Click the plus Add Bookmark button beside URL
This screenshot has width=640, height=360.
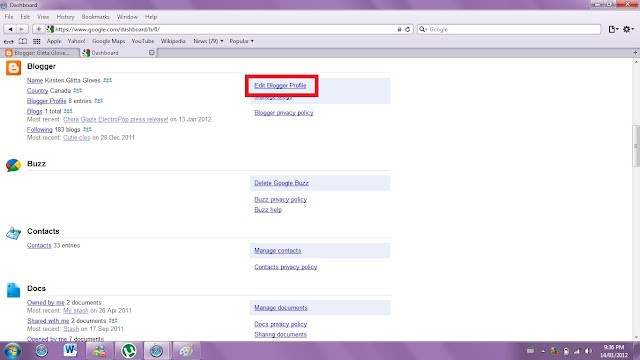pyautogui.click(x=38, y=29)
